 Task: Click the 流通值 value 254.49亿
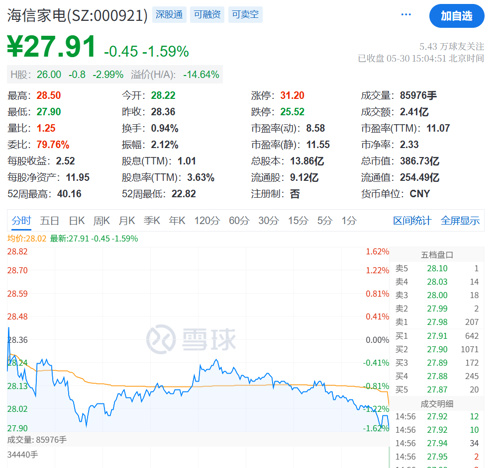tap(420, 177)
